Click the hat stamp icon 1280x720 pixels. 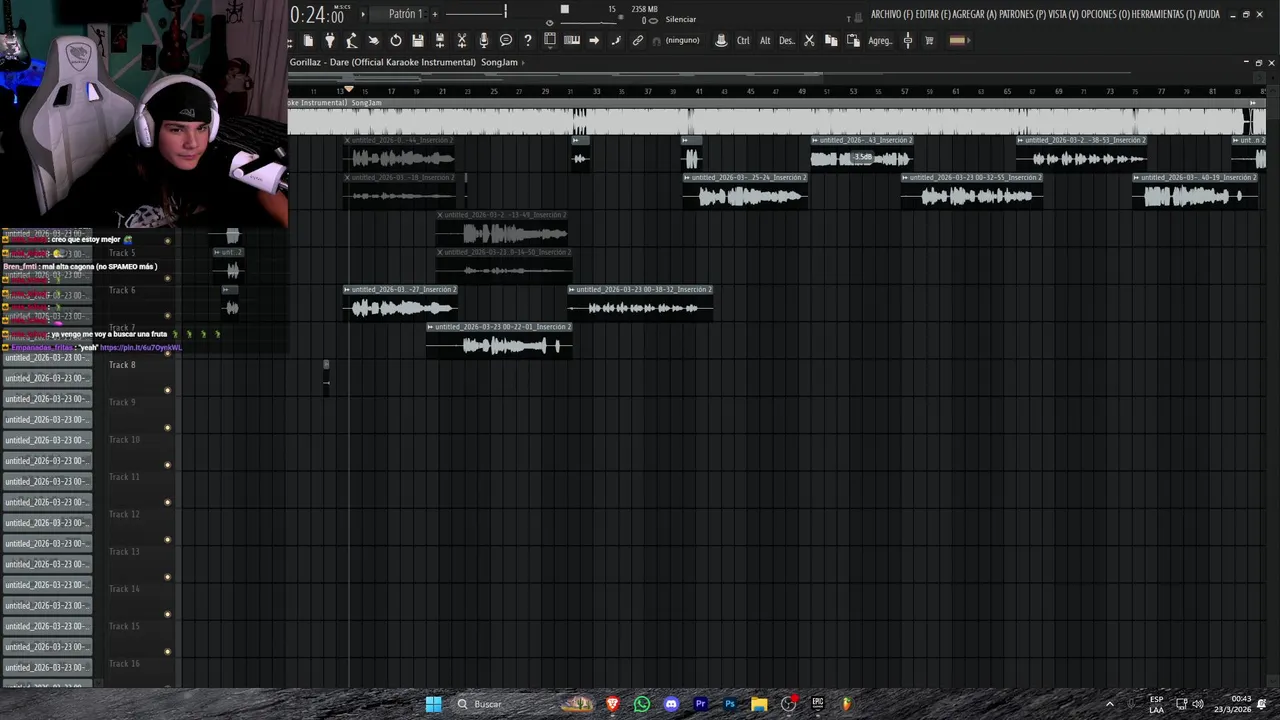(721, 40)
